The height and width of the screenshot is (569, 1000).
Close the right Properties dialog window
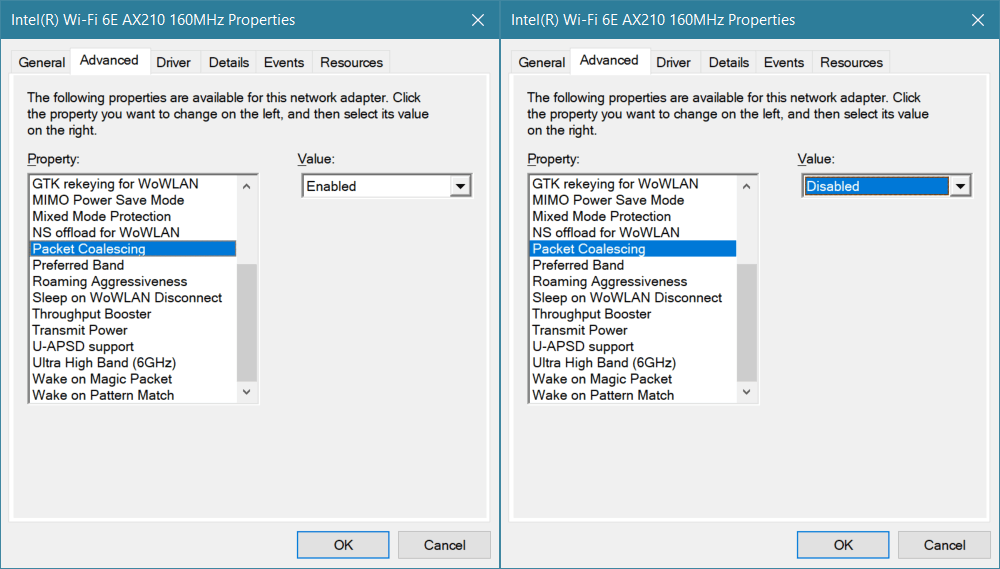[x=978, y=20]
